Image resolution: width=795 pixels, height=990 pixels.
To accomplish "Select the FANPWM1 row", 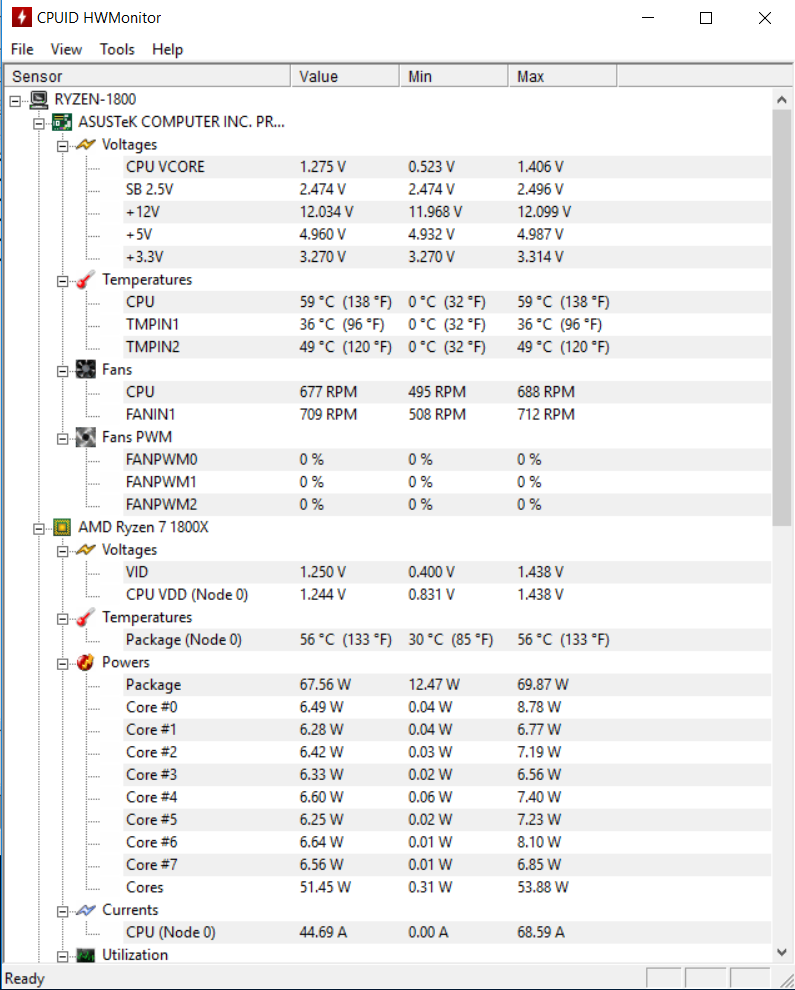I will coord(447,482).
